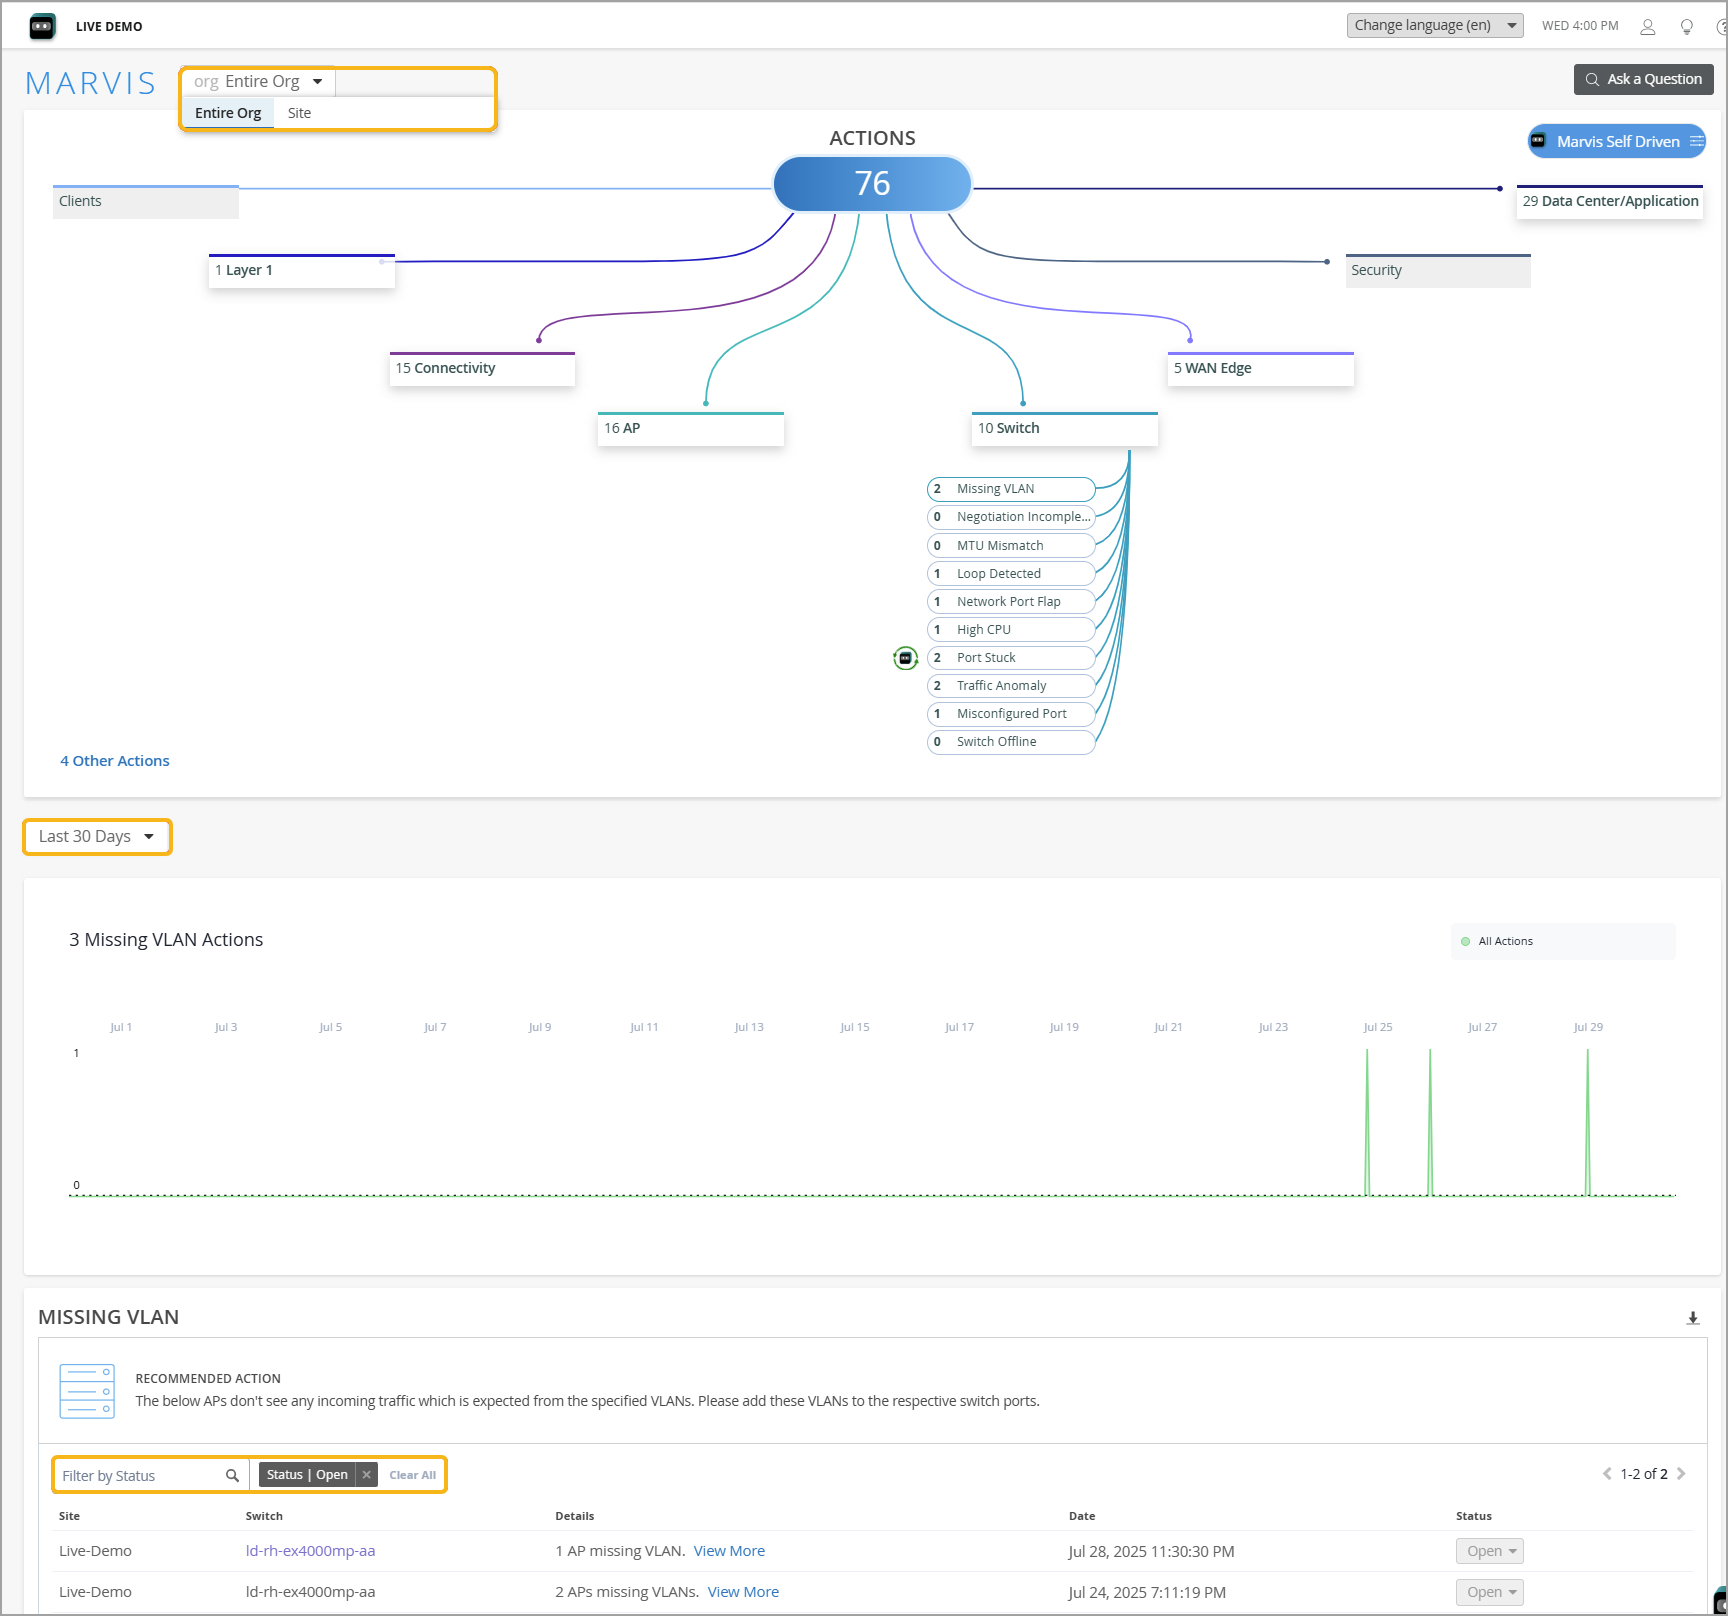Click Clear All filters
The image size is (1728, 1616).
click(x=412, y=1475)
